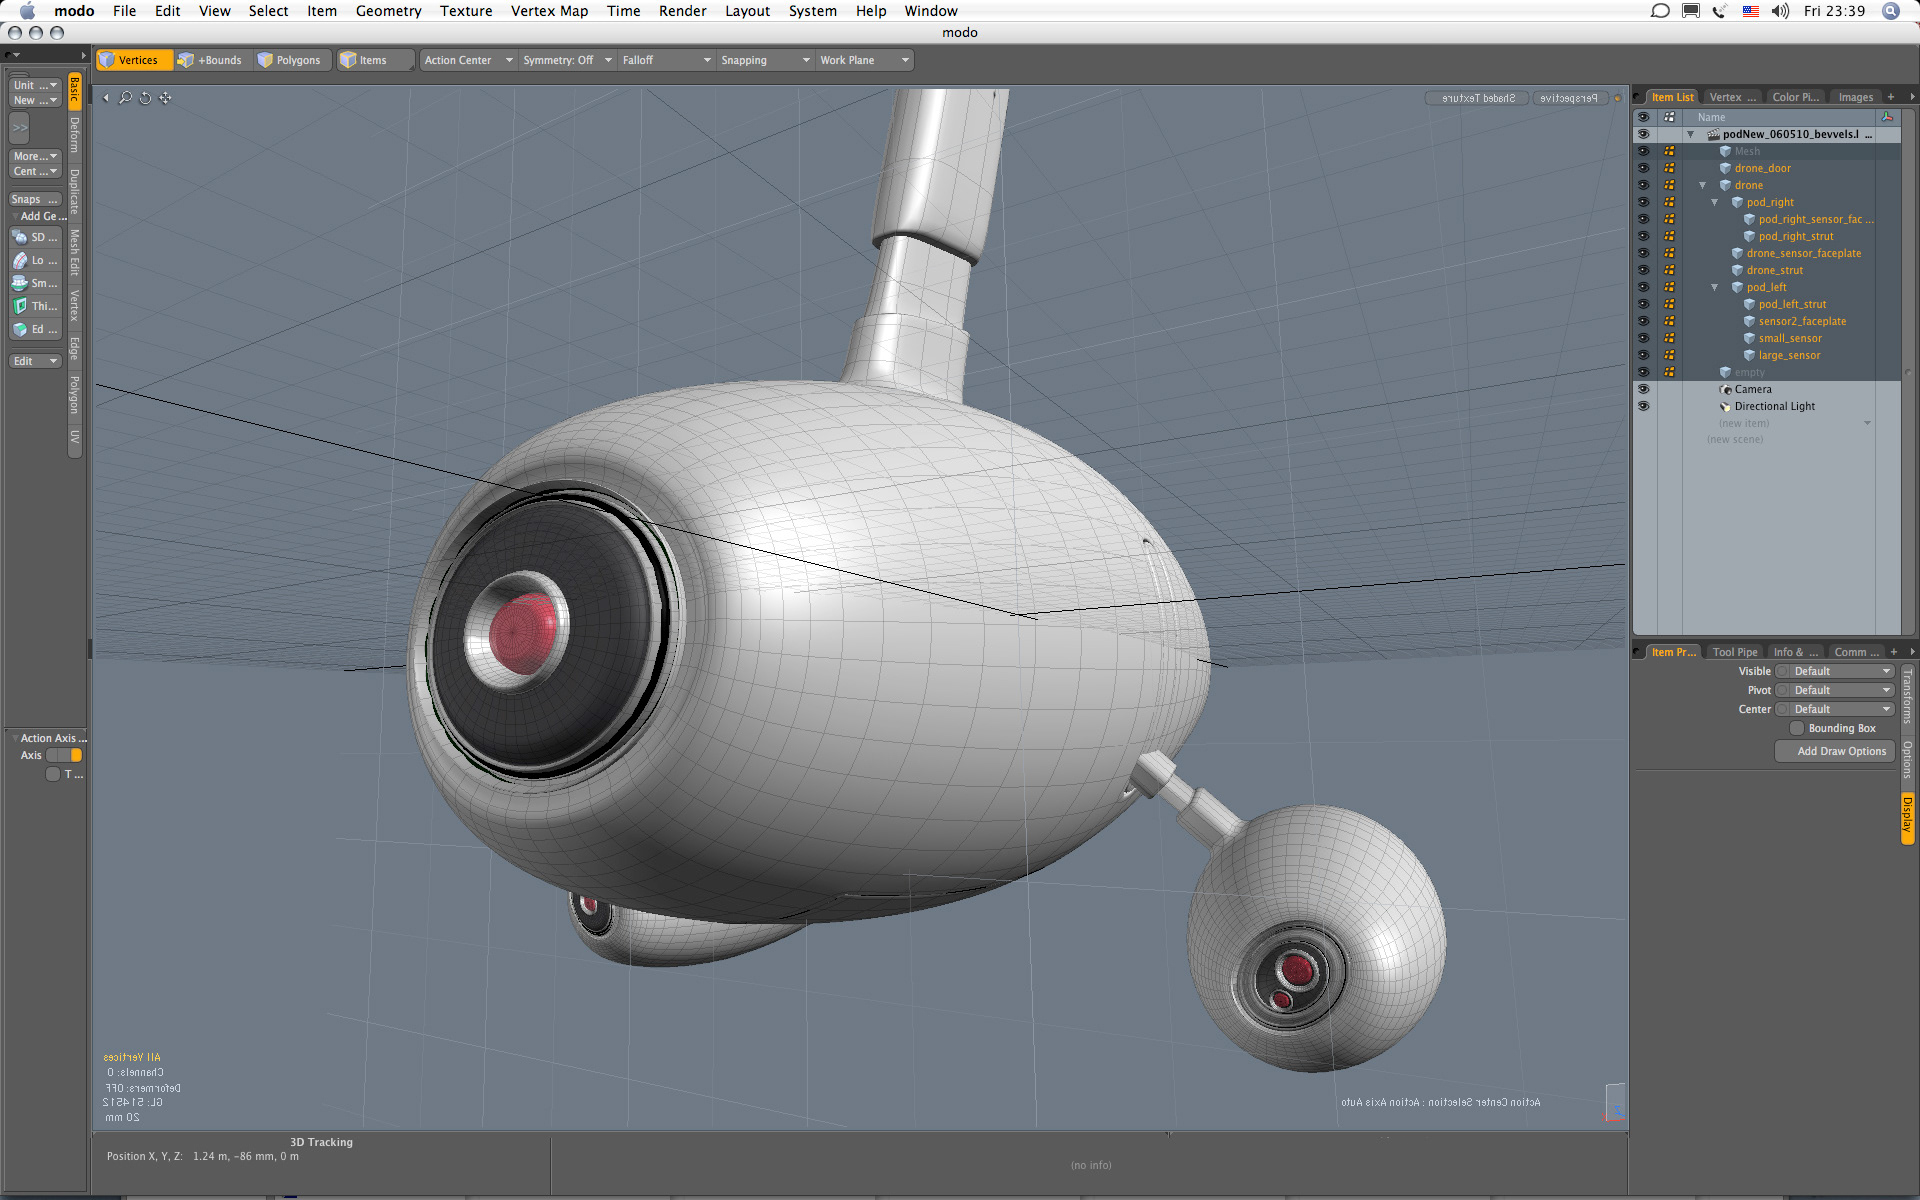Select the Thicken tool icon
Screen dimensions: 1920x1200
[x=21, y=306]
